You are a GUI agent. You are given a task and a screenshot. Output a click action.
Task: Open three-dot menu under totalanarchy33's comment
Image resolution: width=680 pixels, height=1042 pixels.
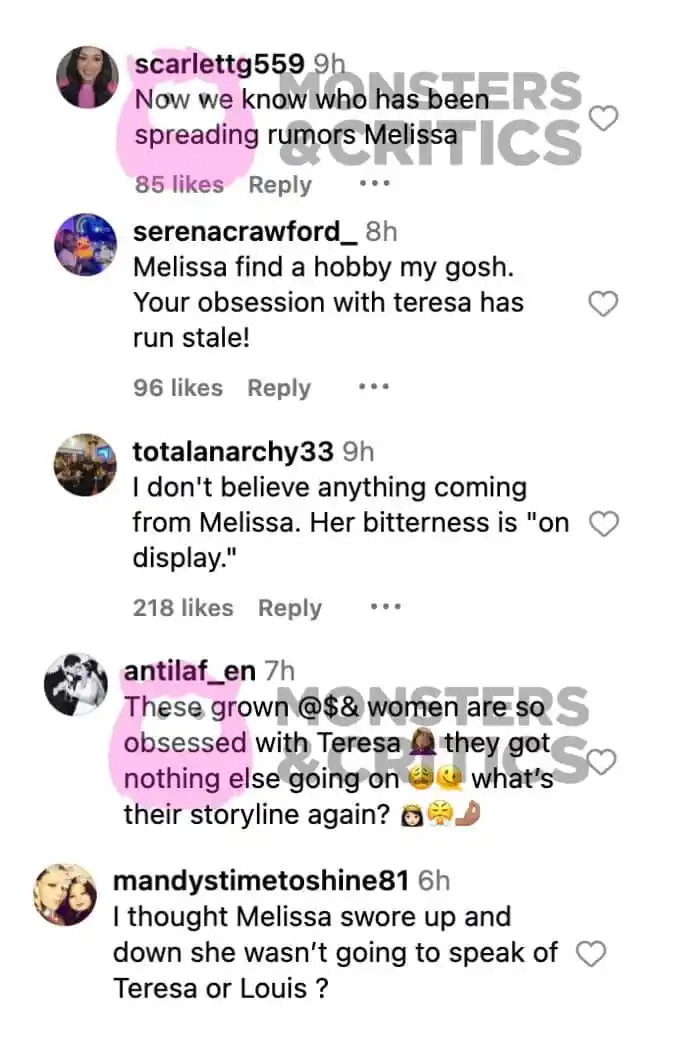(386, 606)
